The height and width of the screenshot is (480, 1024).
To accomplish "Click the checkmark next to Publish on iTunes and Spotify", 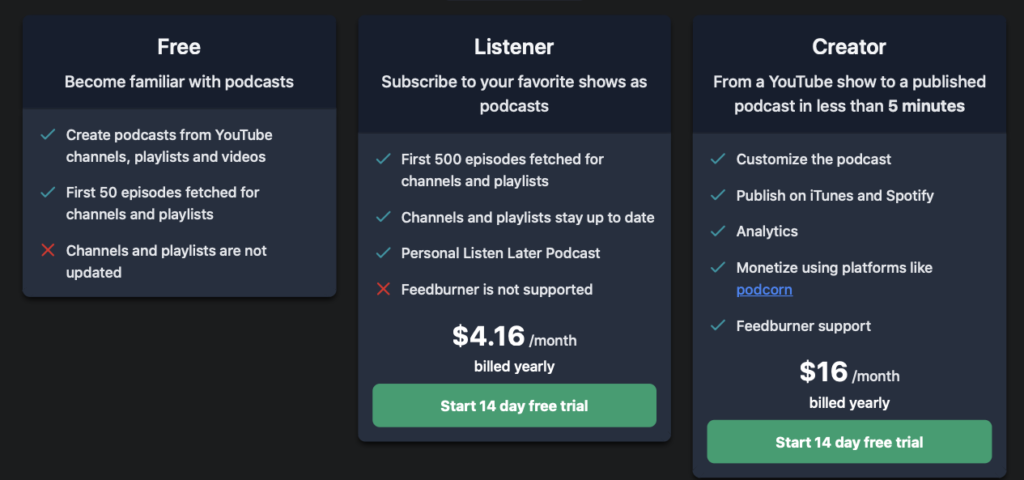I will coord(718,195).
